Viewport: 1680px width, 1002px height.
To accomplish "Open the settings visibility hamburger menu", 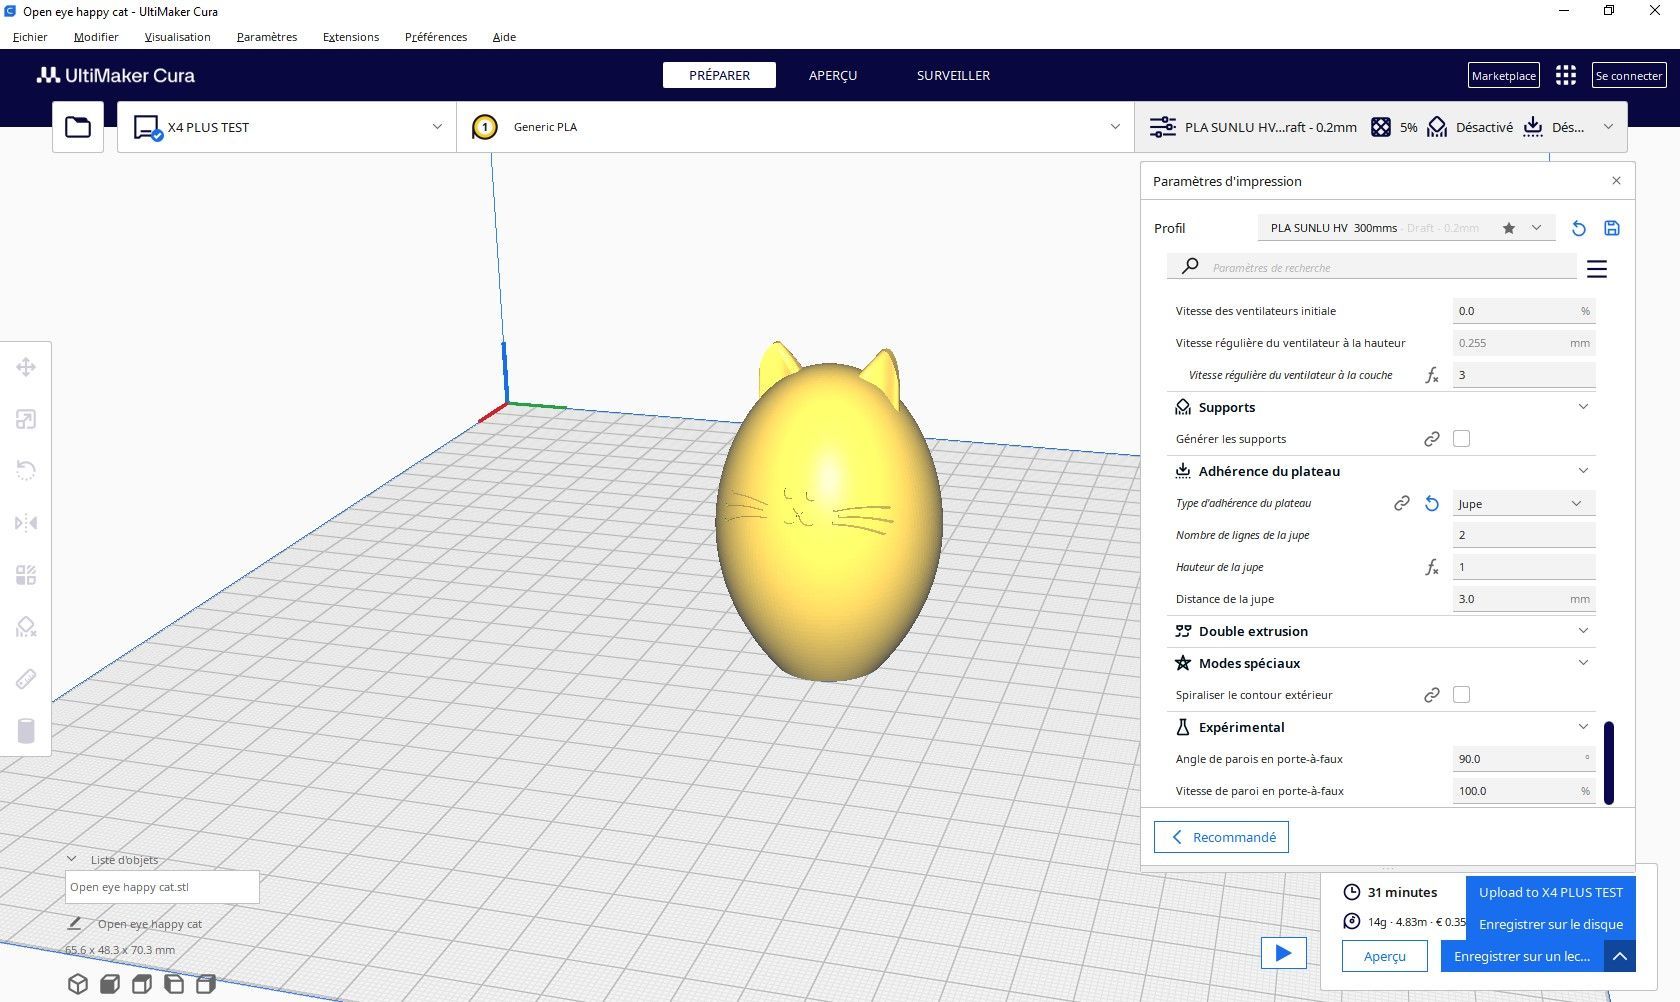I will pos(1597,268).
